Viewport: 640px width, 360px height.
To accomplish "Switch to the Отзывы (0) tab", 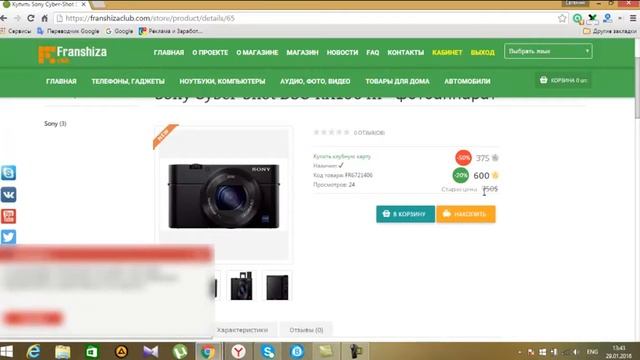I will (x=306, y=330).
